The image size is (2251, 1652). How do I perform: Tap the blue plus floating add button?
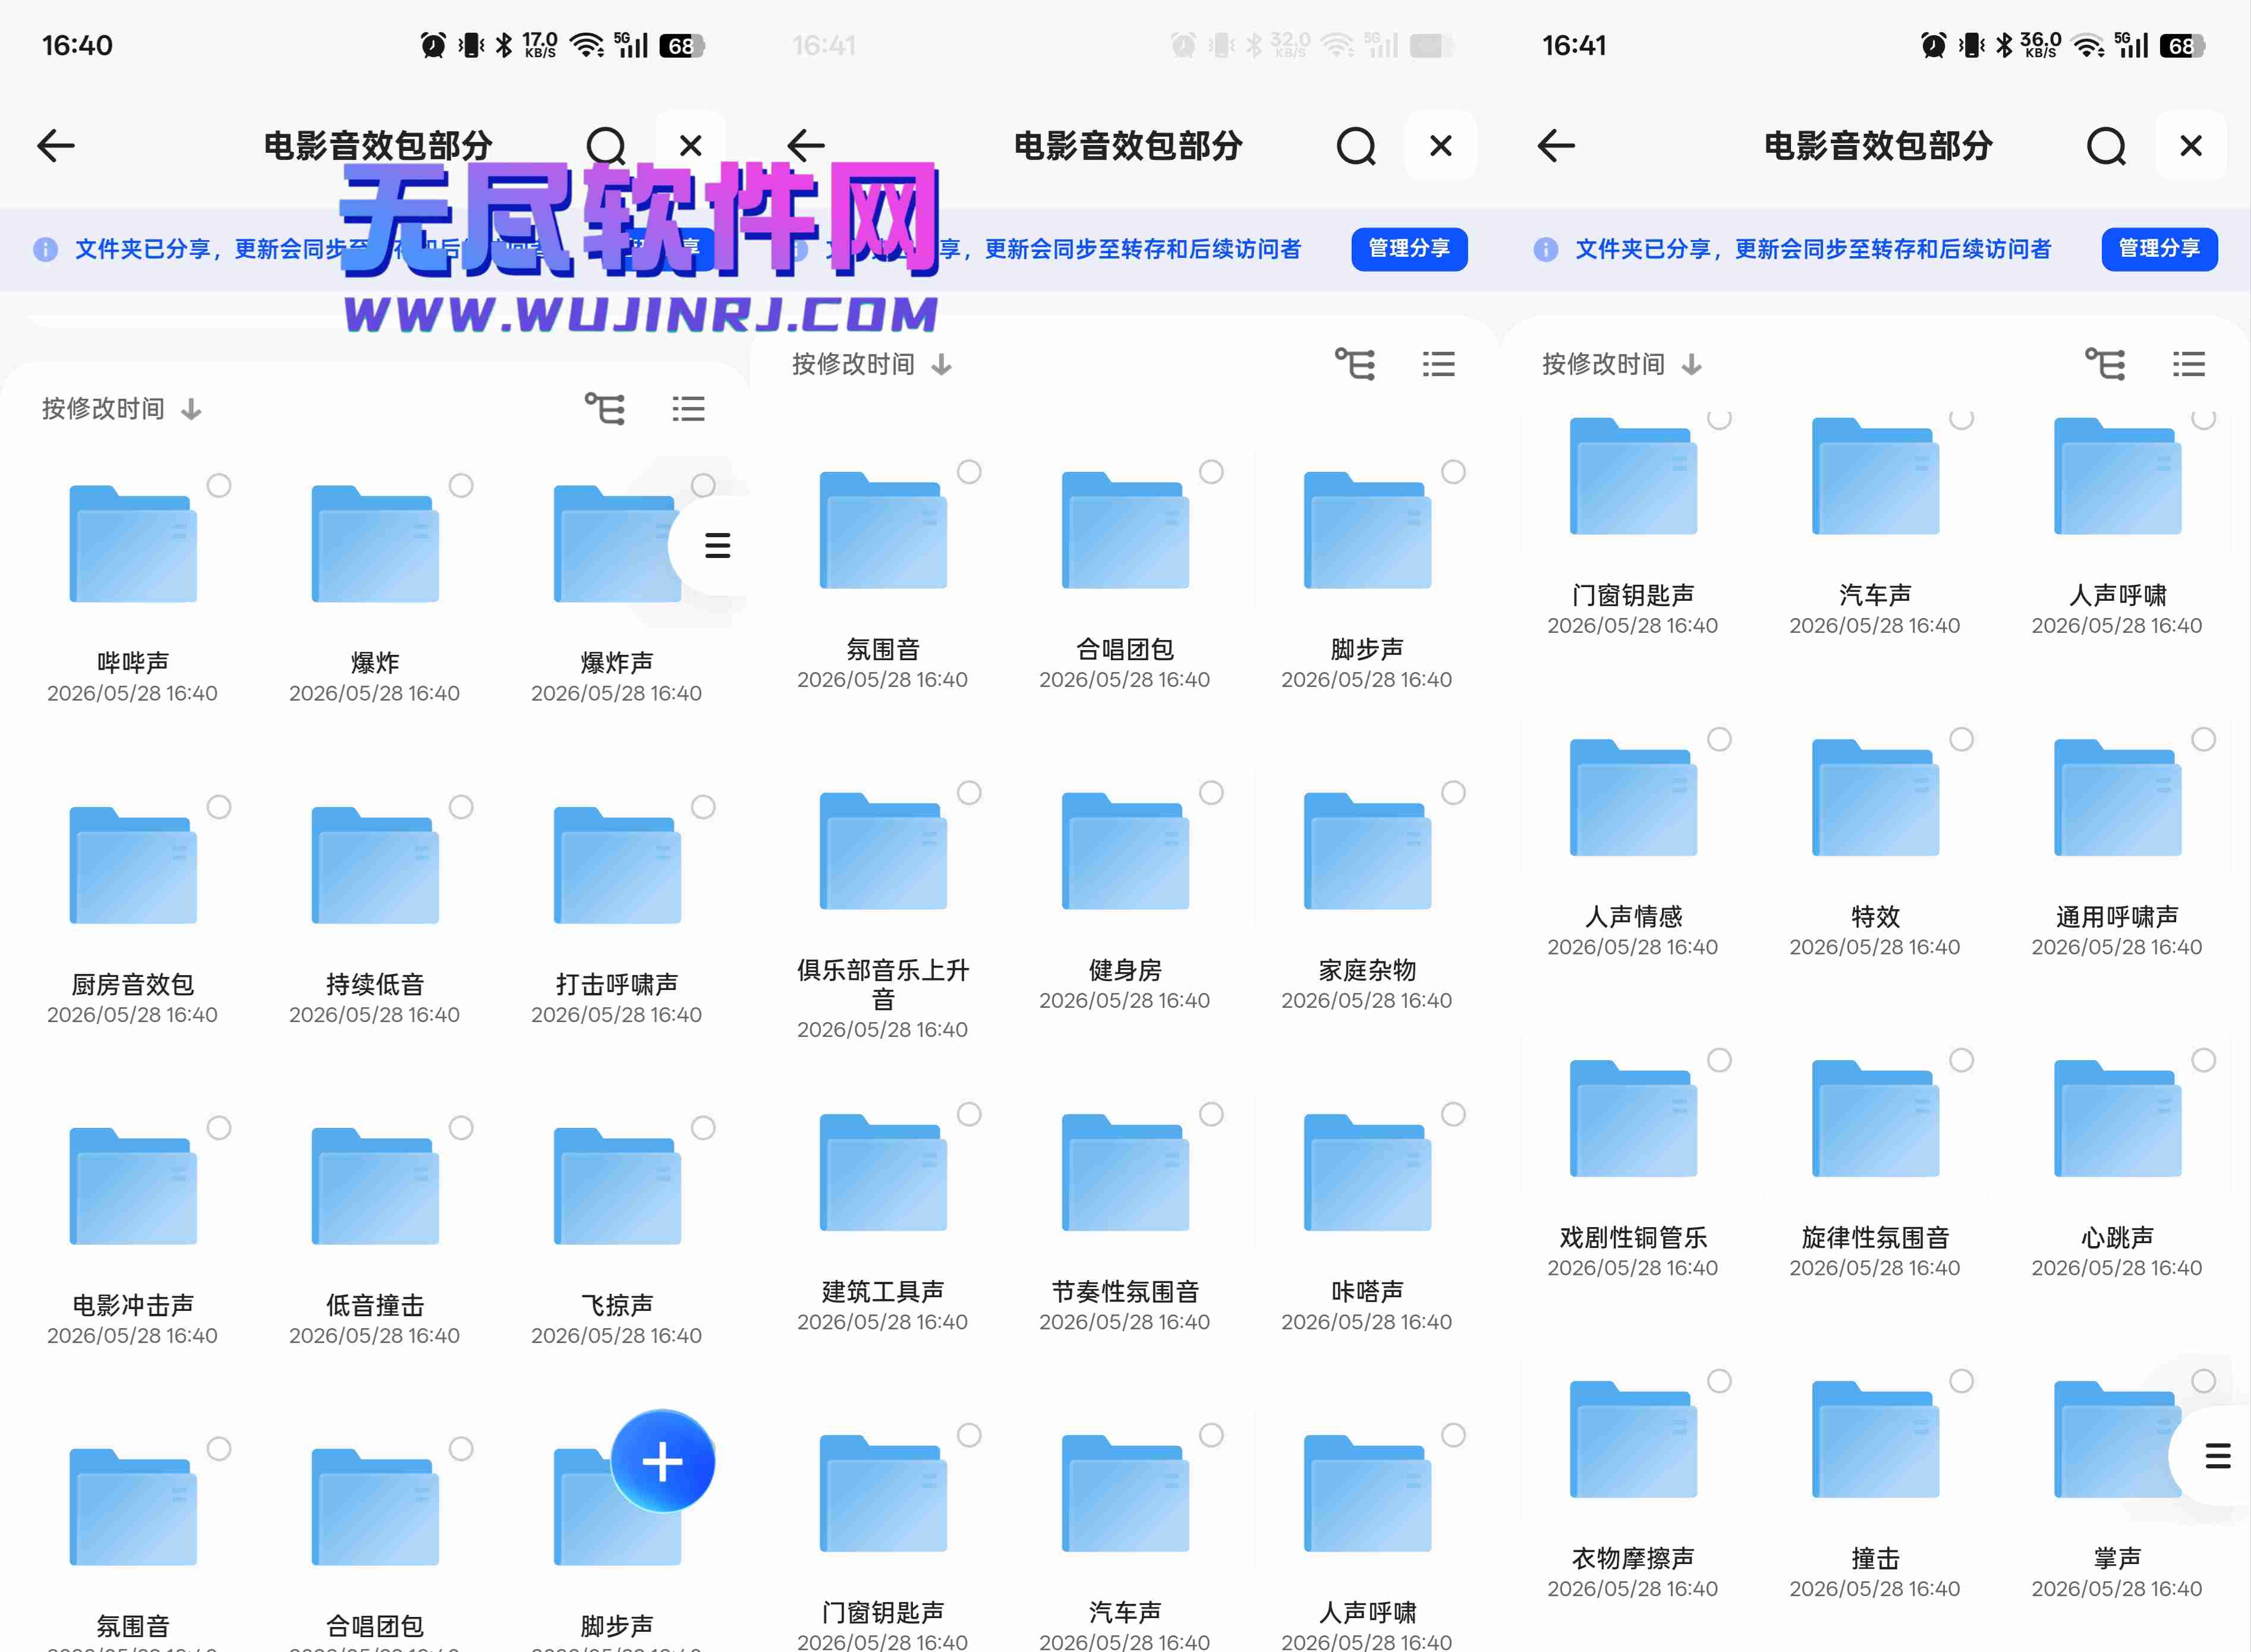pos(662,1462)
